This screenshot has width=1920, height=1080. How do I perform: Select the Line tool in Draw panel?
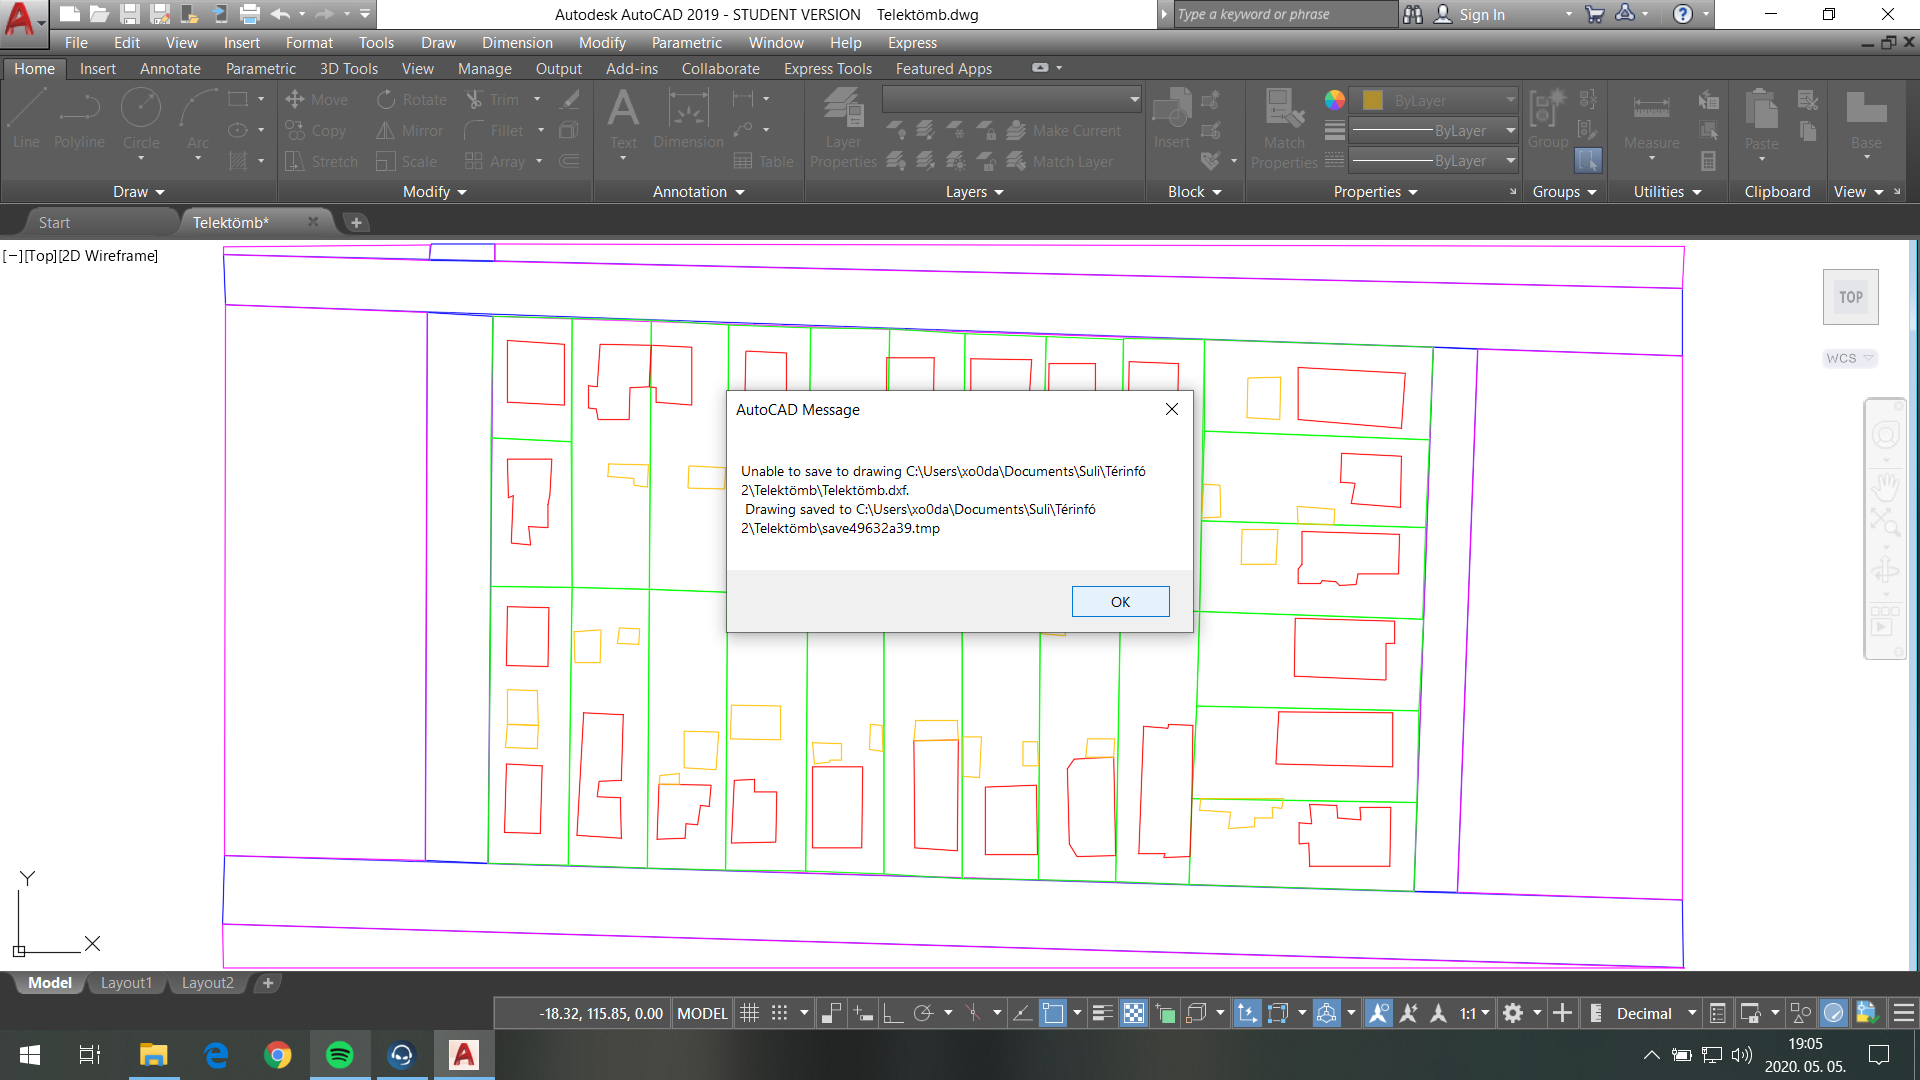[x=26, y=119]
